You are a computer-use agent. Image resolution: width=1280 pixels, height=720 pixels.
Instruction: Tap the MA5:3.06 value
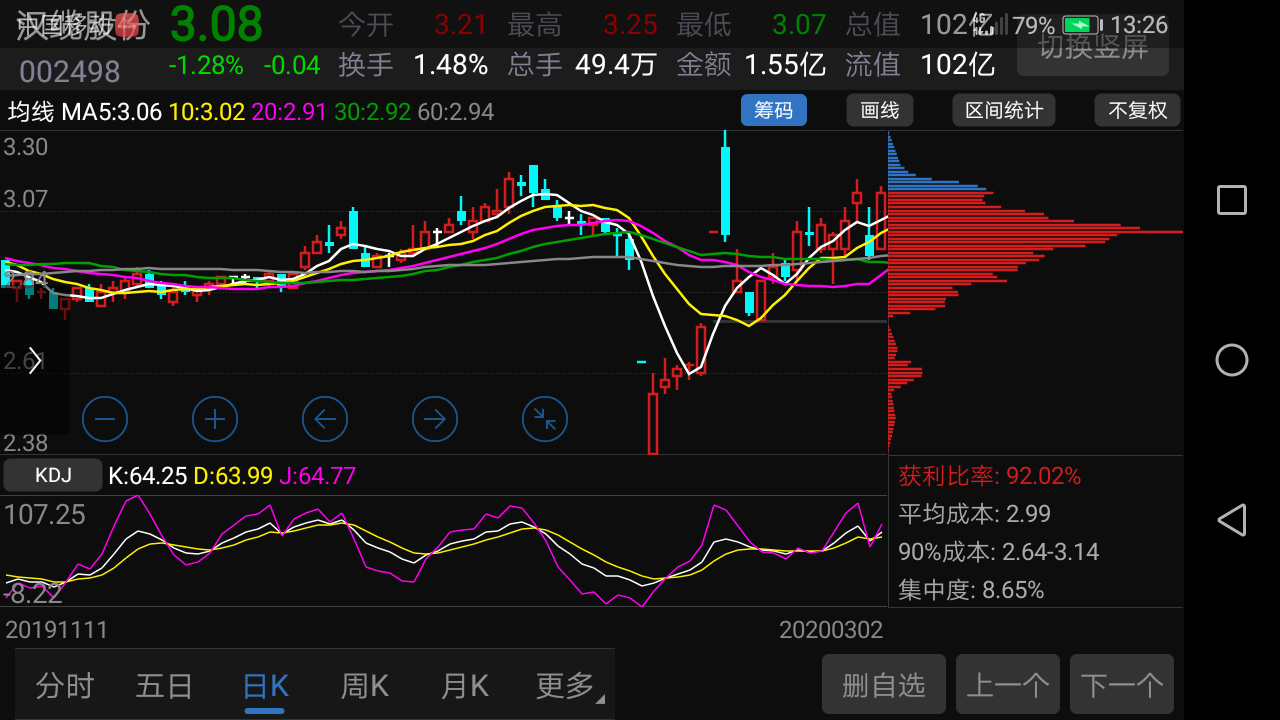pyautogui.click(x=112, y=111)
